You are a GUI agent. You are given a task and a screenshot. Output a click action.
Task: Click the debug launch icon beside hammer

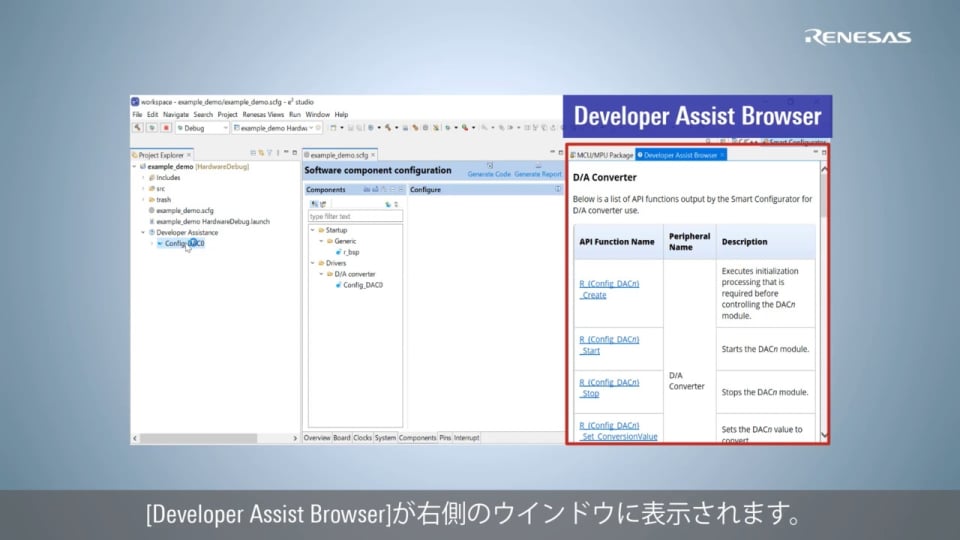click(151, 128)
